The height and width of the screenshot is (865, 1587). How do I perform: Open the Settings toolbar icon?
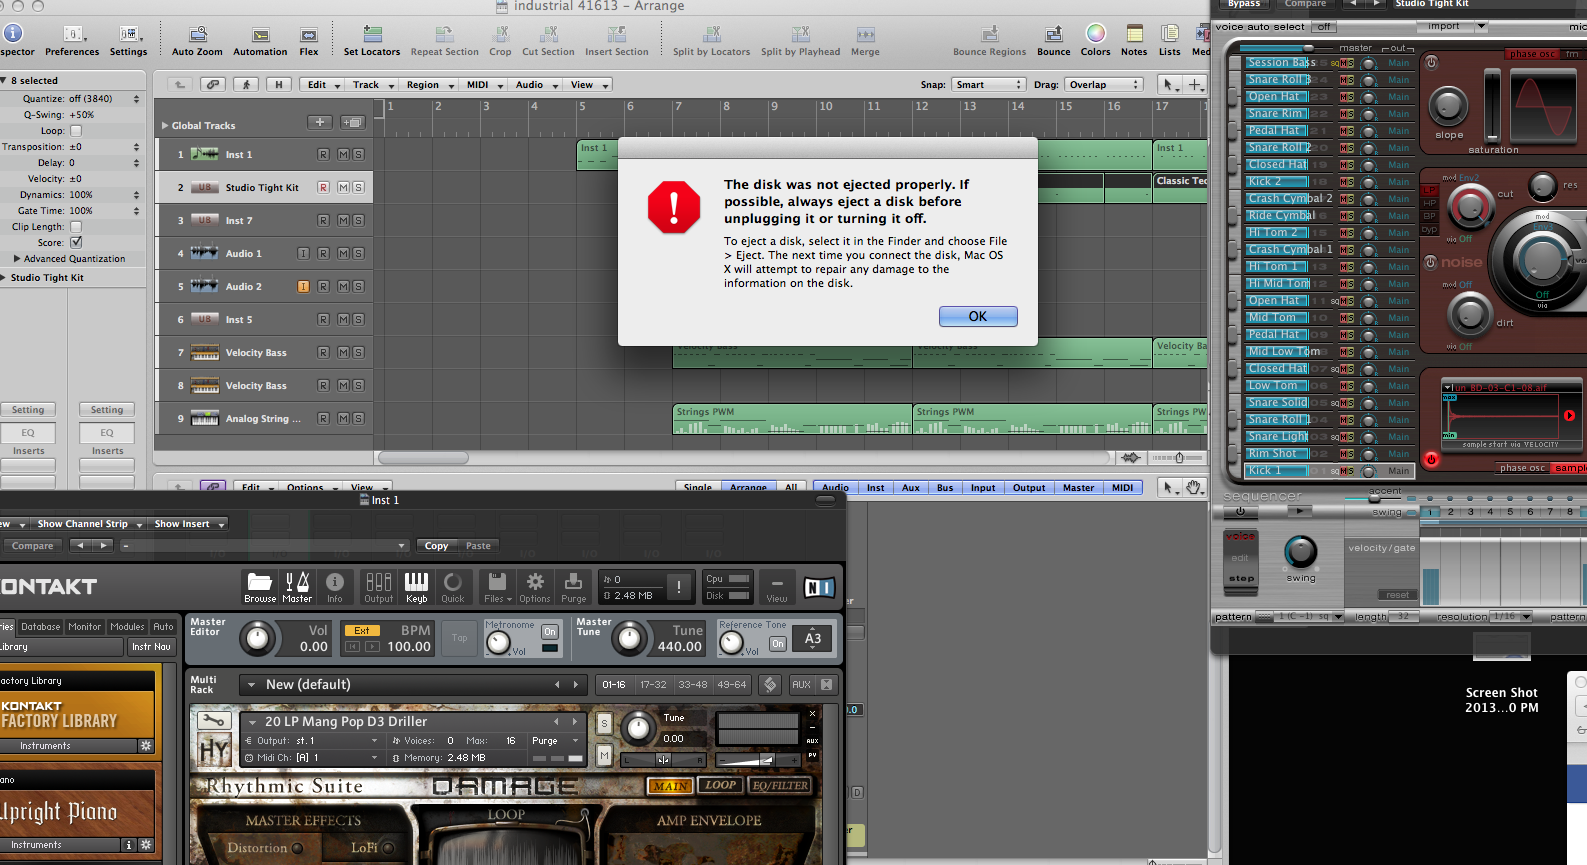pyautogui.click(x=128, y=41)
